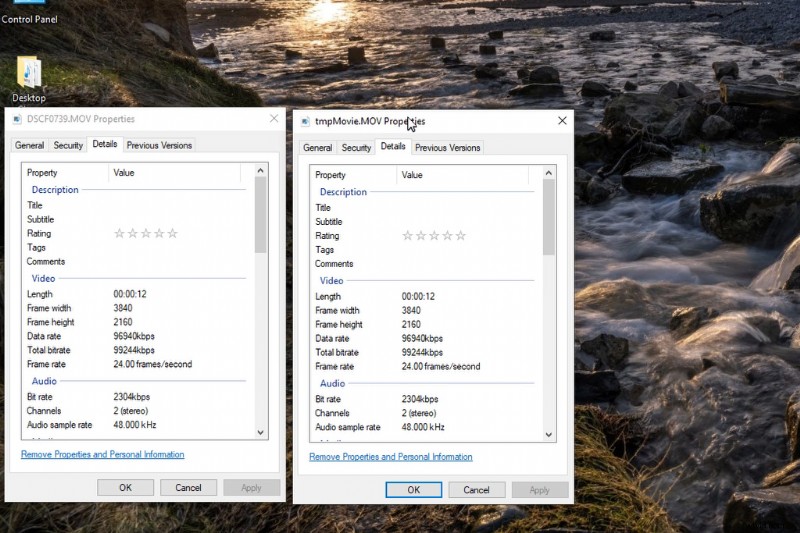Select Bit rate 2304kbps in tmpMovie.MOV window
The height and width of the screenshot is (533, 800).
[420, 399]
